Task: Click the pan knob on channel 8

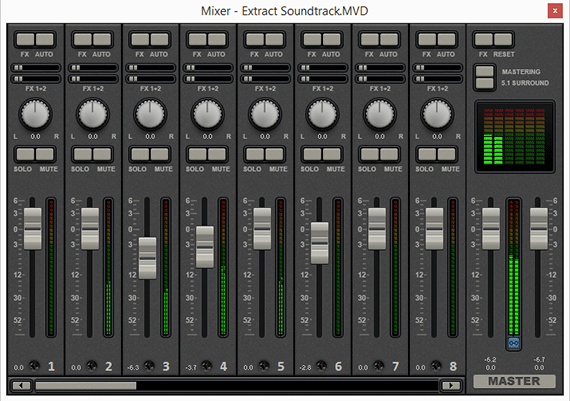Action: point(437,114)
